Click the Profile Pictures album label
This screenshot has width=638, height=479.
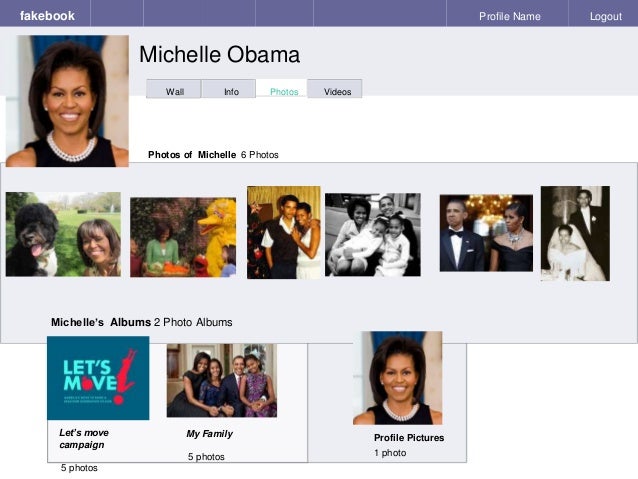(409, 438)
